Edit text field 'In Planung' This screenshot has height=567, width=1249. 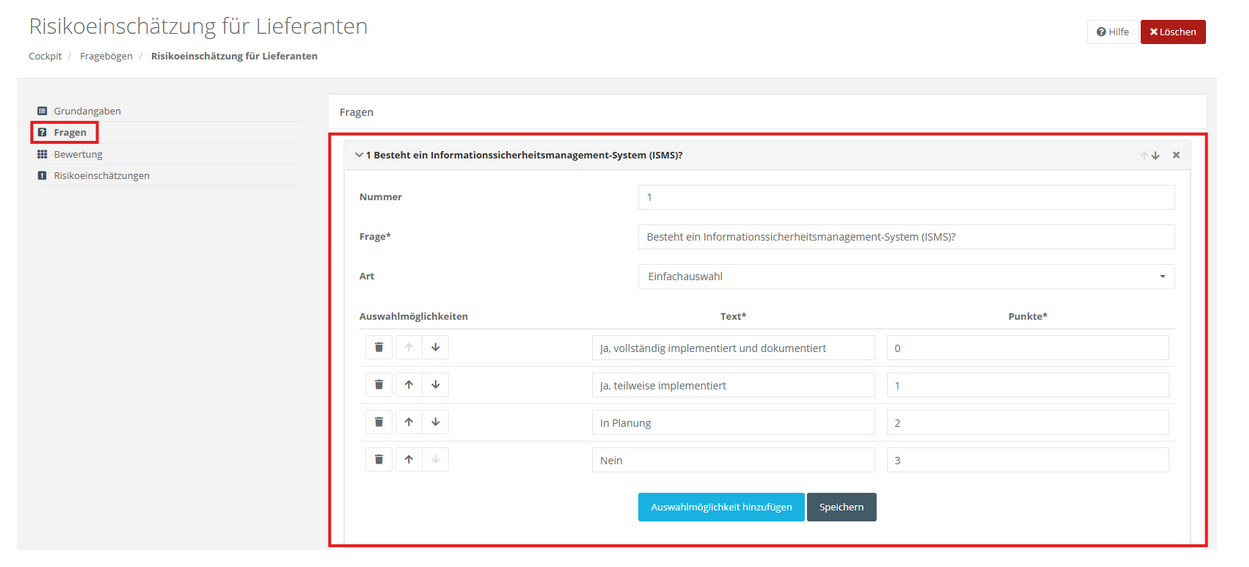click(733, 422)
